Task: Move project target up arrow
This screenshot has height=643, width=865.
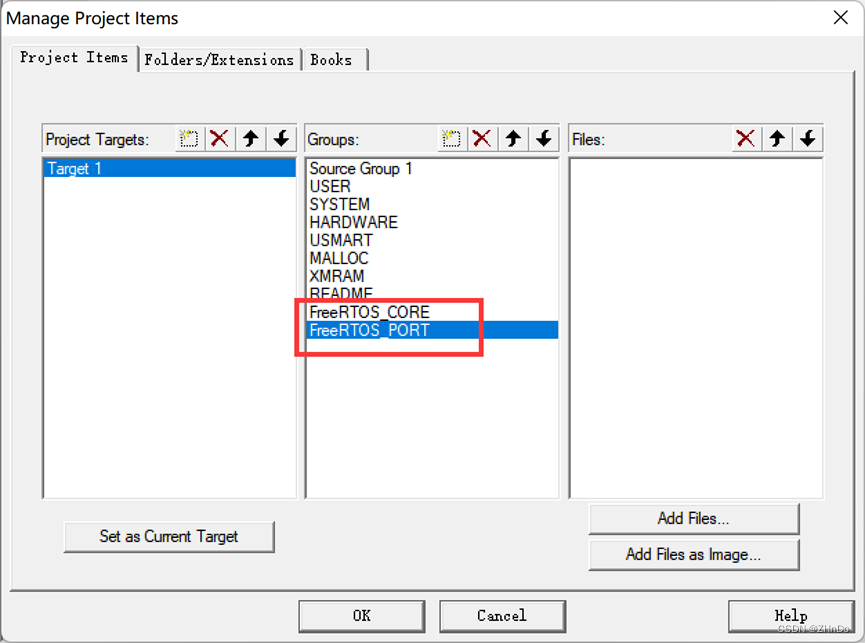Action: [x=250, y=138]
